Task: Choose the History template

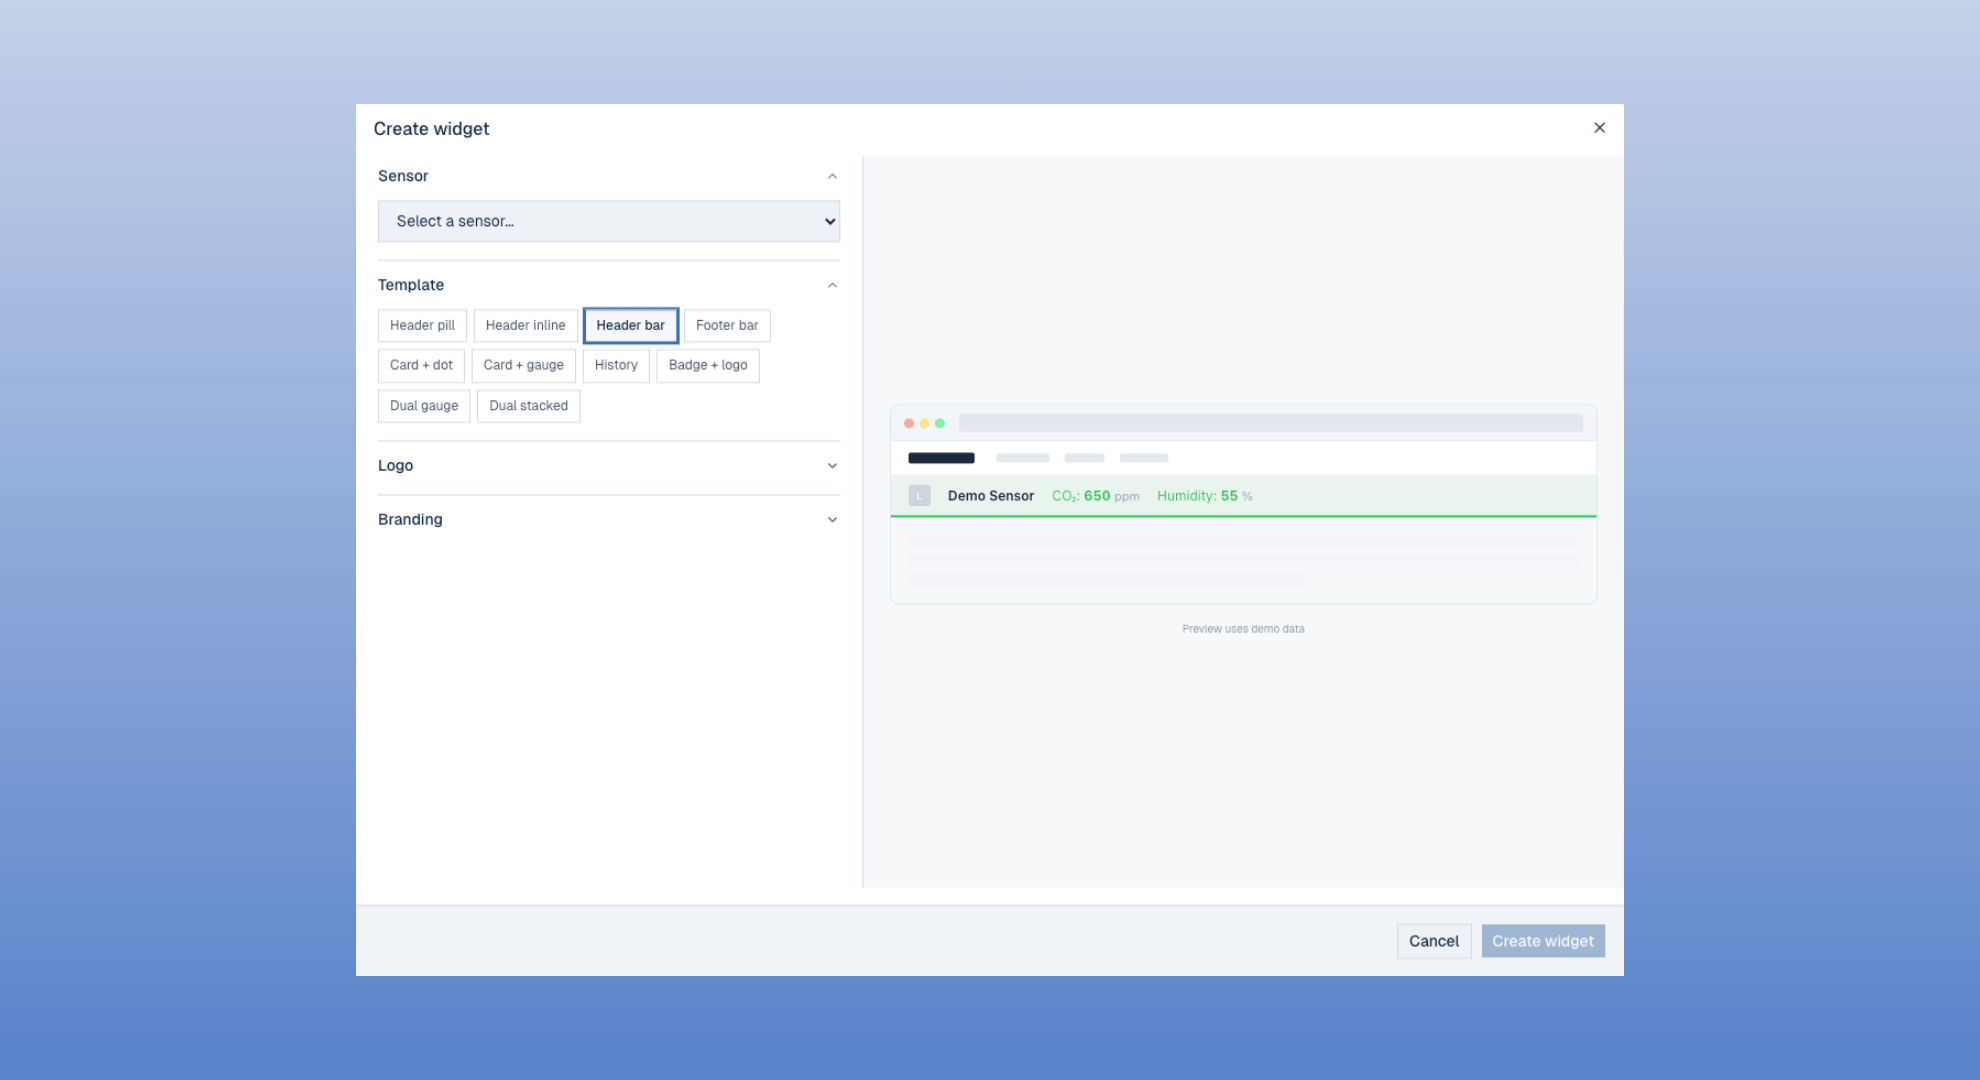Action: (x=616, y=366)
